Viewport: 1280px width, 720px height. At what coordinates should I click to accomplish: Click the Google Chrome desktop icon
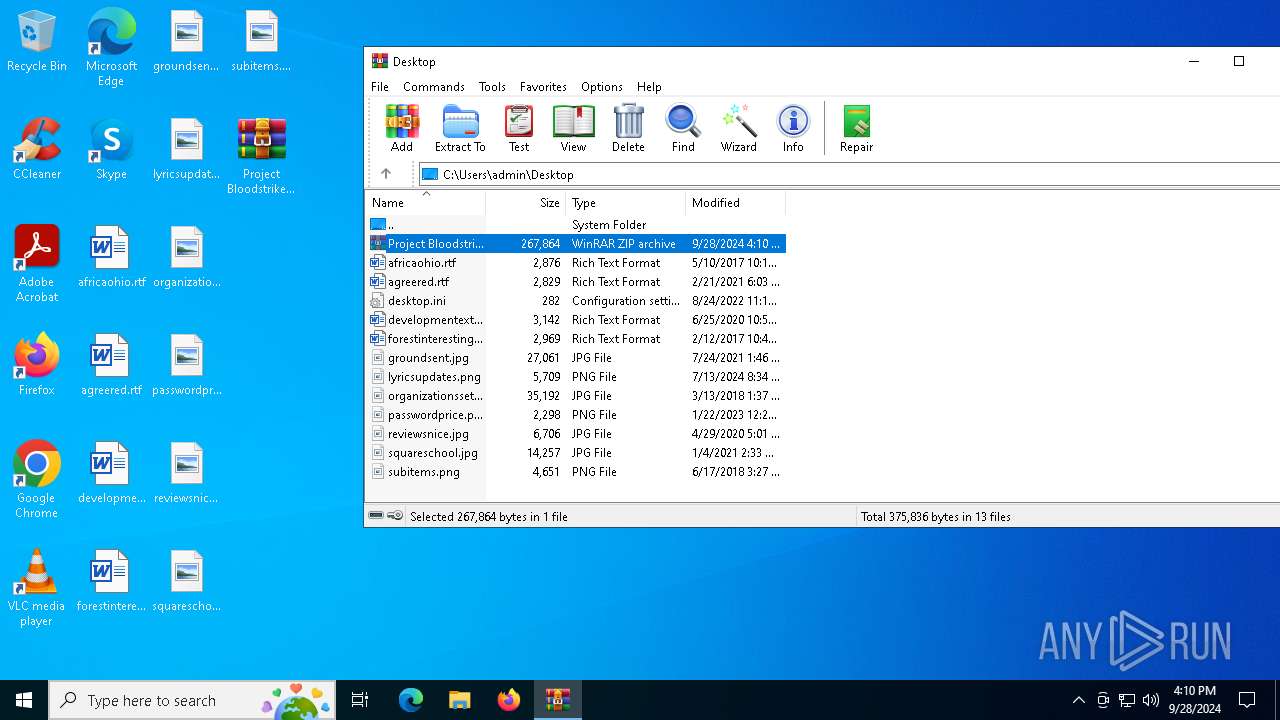37,480
